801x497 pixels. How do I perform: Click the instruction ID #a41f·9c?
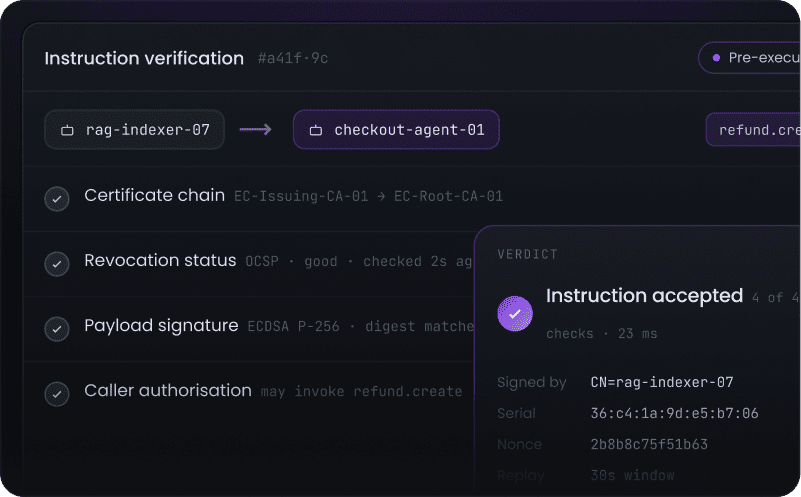coord(293,58)
